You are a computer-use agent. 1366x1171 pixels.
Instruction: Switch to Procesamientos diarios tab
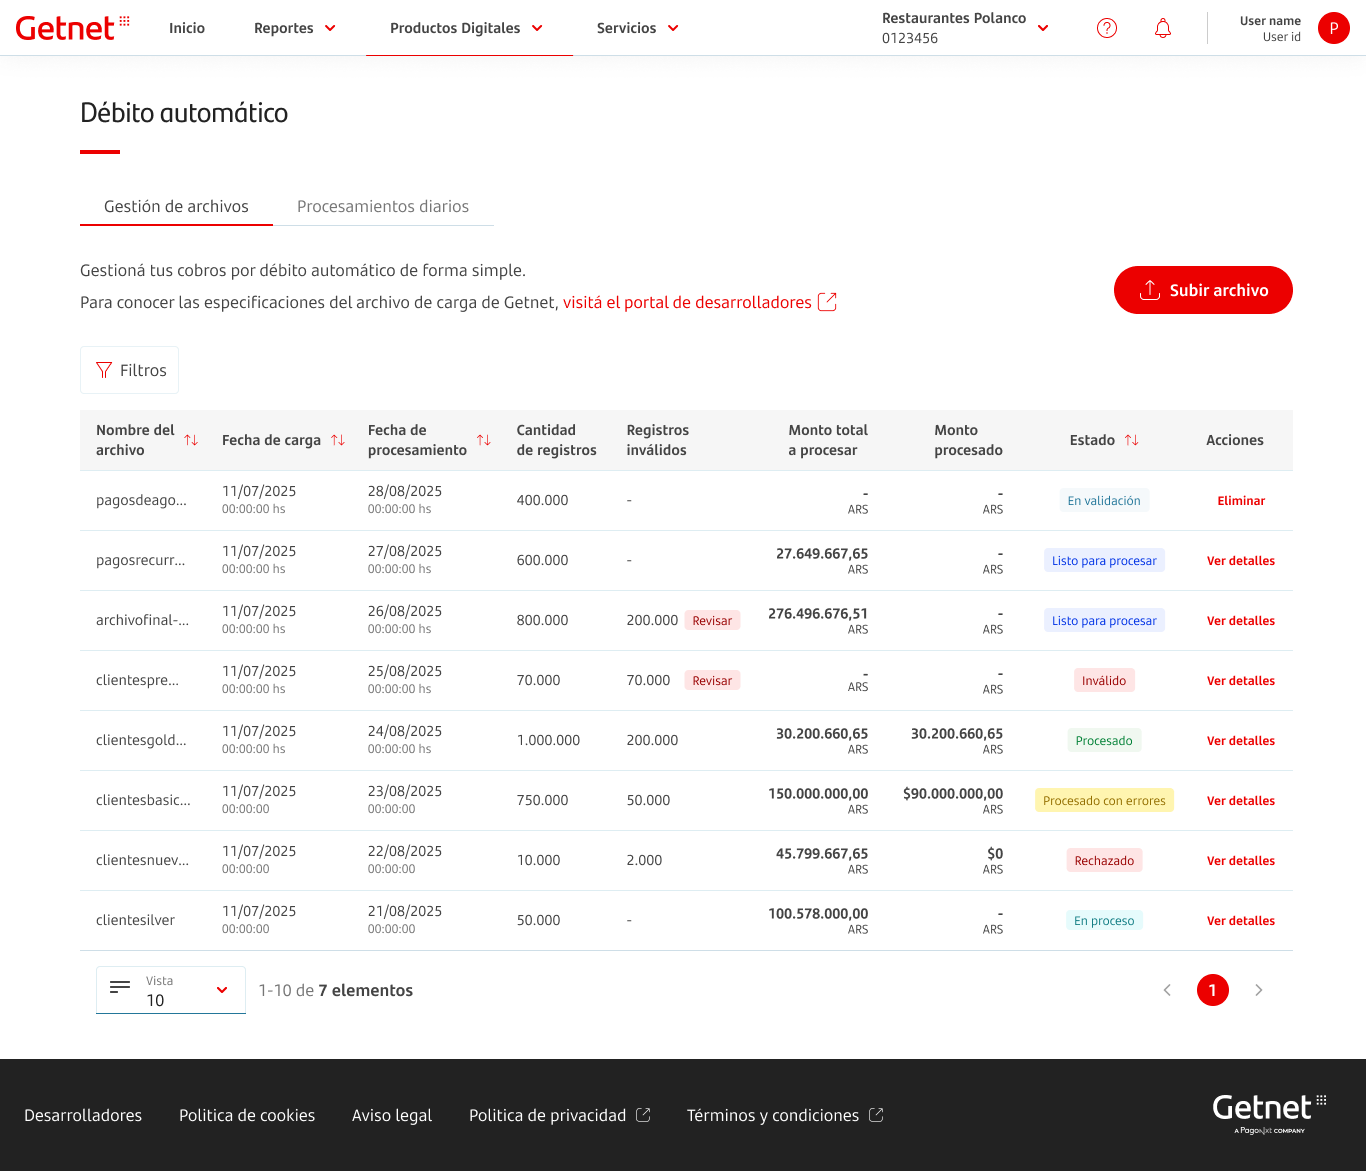click(x=383, y=206)
